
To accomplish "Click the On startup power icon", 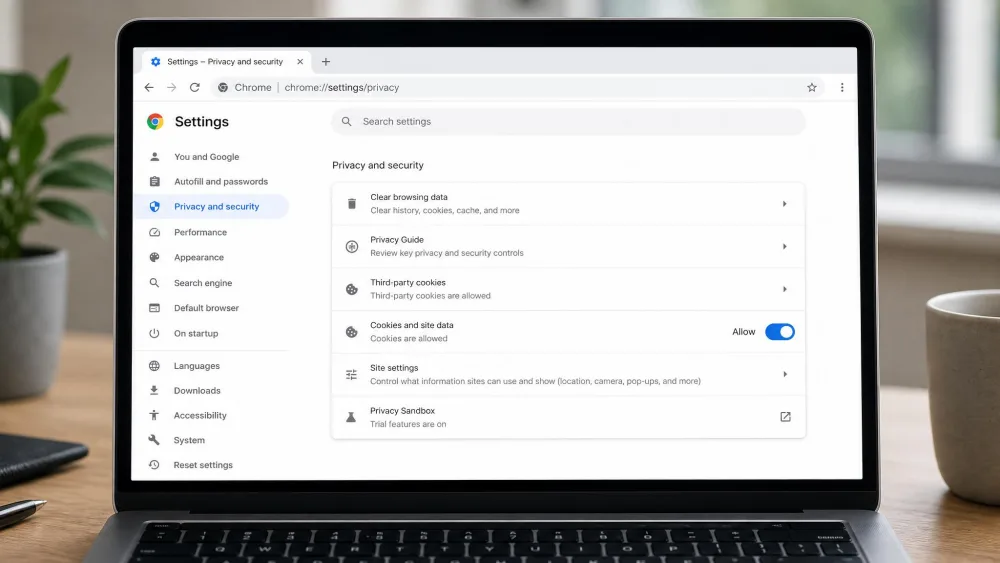I will (154, 333).
